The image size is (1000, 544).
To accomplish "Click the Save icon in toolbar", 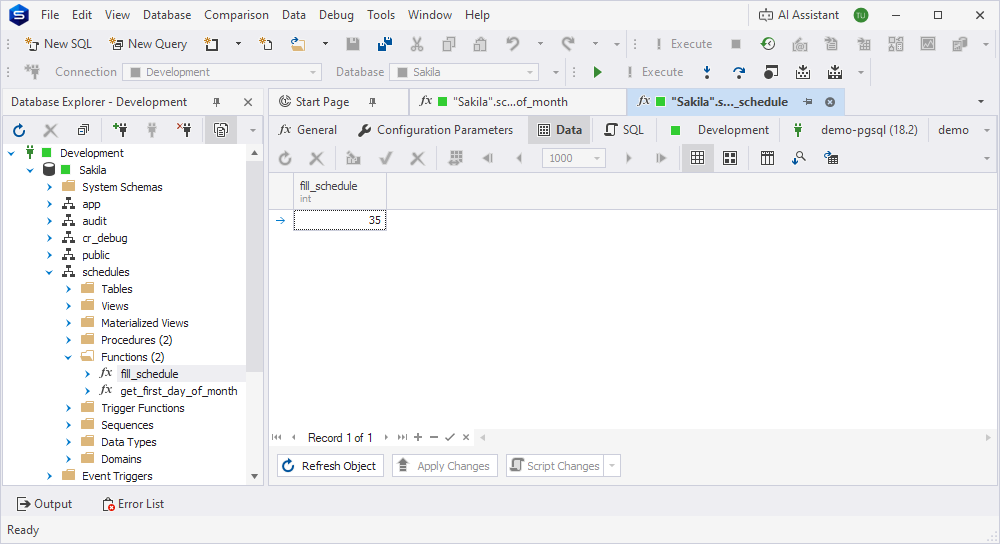I will click(x=353, y=44).
